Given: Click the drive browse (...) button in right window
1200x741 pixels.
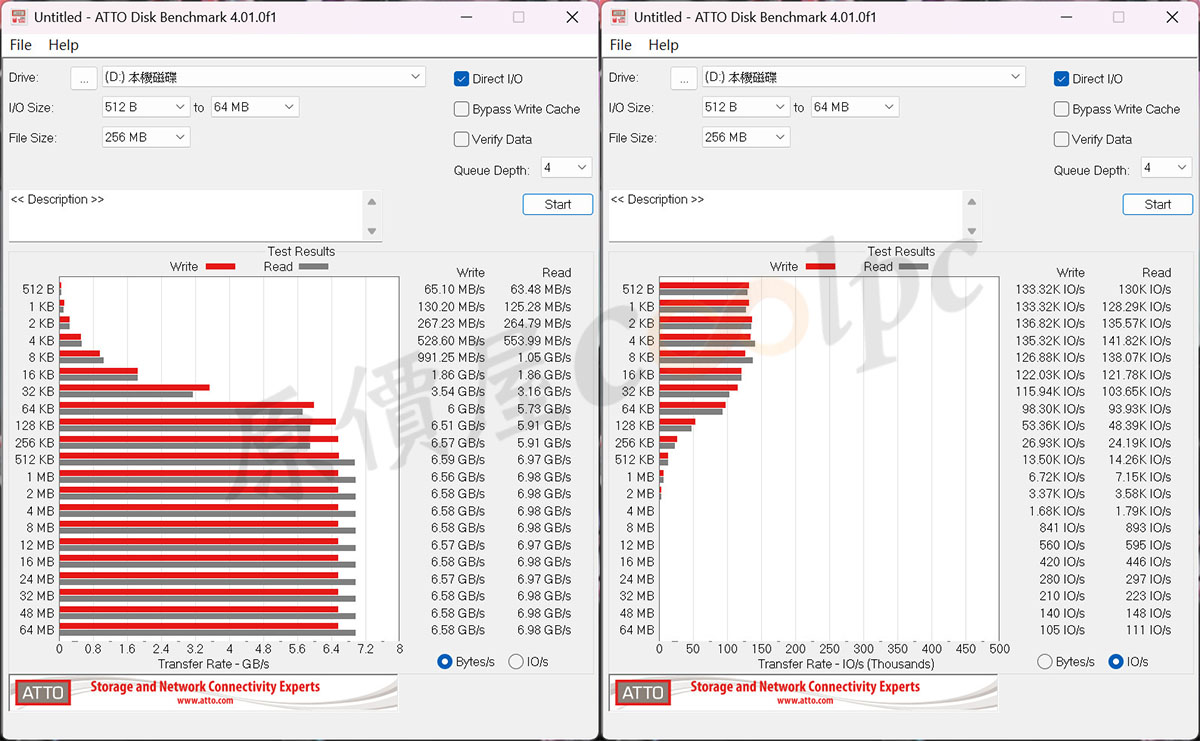Looking at the screenshot, I should pos(684,78).
